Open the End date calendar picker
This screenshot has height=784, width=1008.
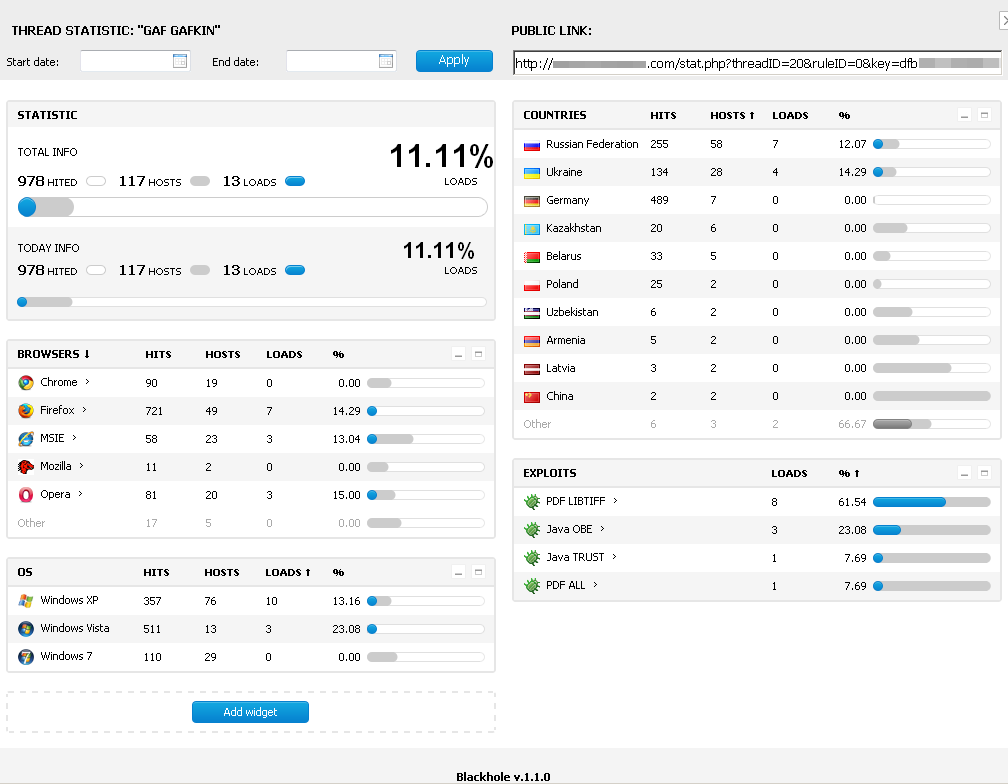click(x=386, y=61)
